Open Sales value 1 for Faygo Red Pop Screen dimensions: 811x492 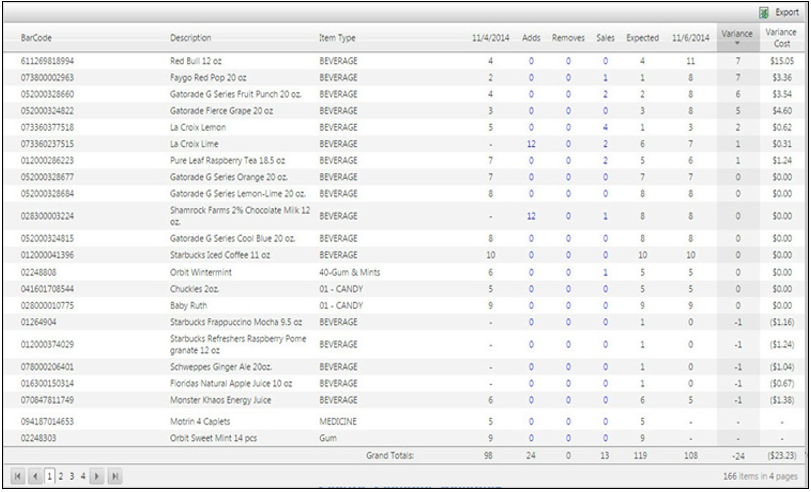(605, 78)
